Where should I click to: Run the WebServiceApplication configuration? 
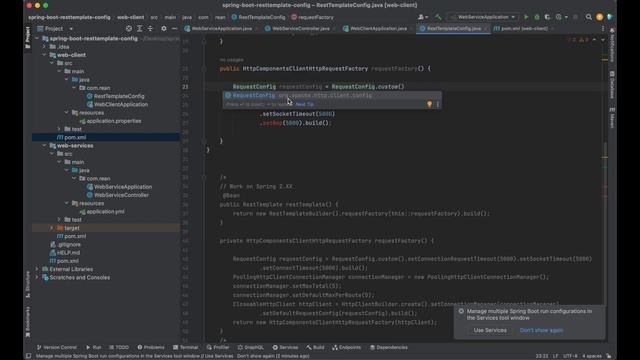tap(526, 17)
